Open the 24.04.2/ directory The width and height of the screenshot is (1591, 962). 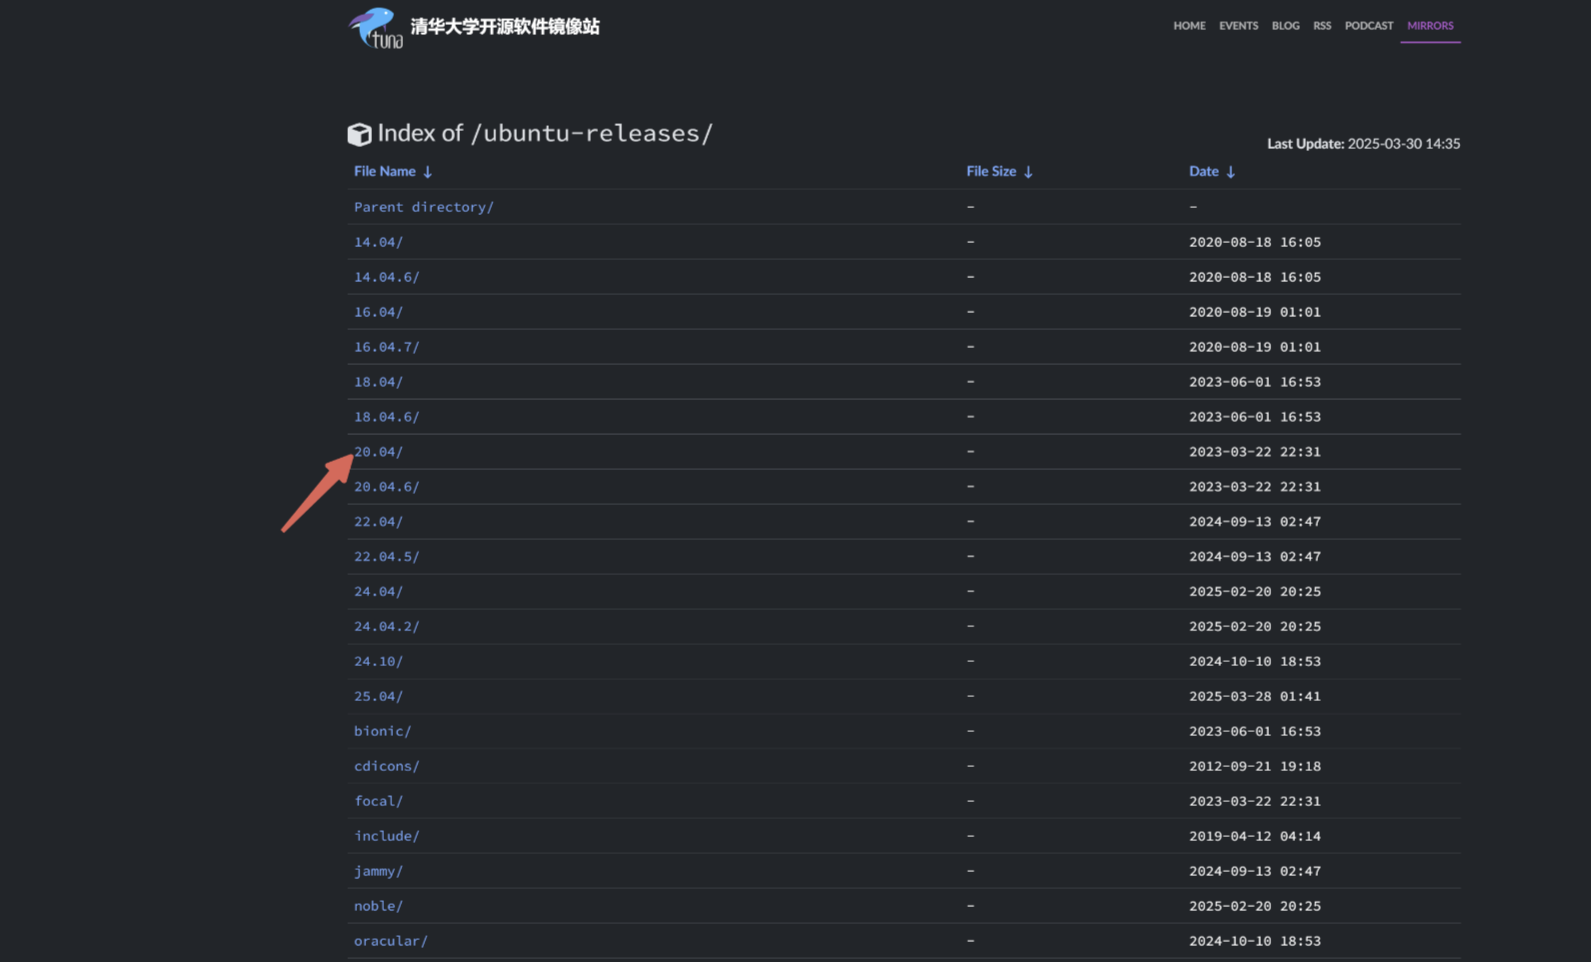(x=387, y=627)
